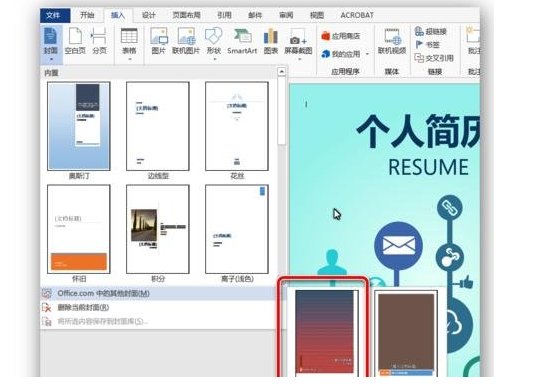Open the 页面布局 page layout tab
The width and height of the screenshot is (534, 390).
click(x=186, y=15)
